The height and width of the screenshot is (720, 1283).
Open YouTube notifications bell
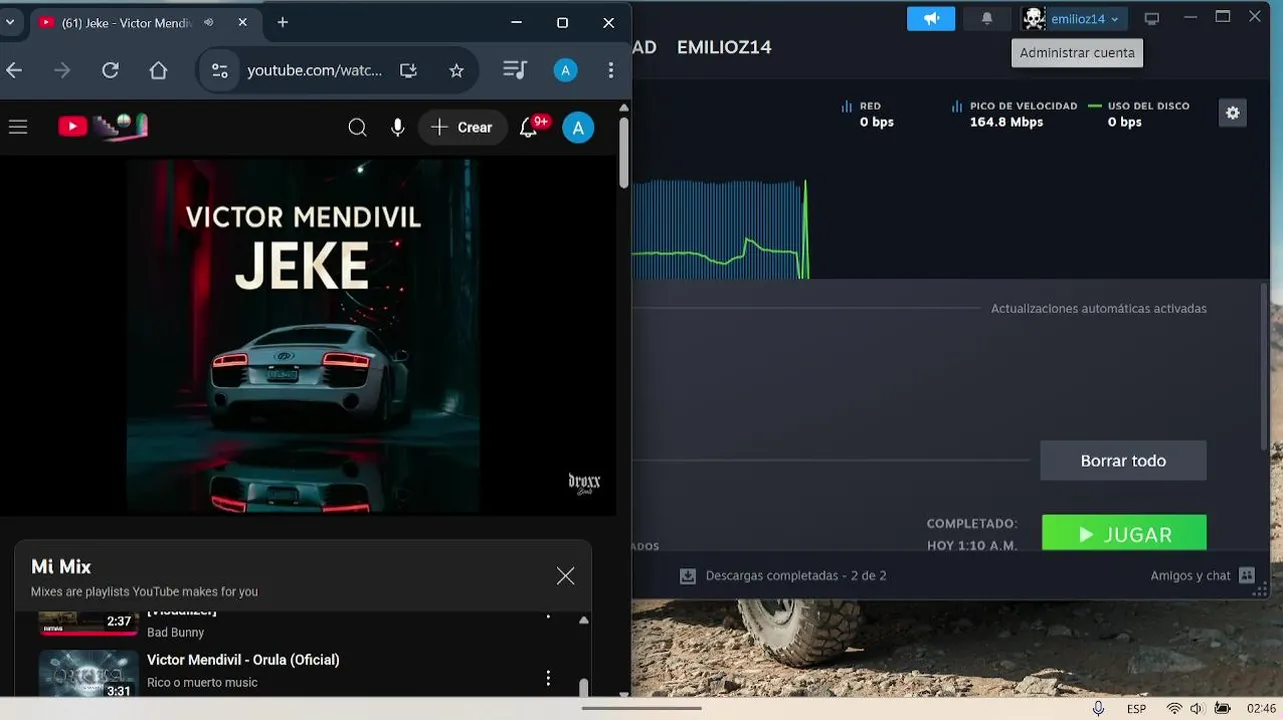pyautogui.click(x=529, y=127)
